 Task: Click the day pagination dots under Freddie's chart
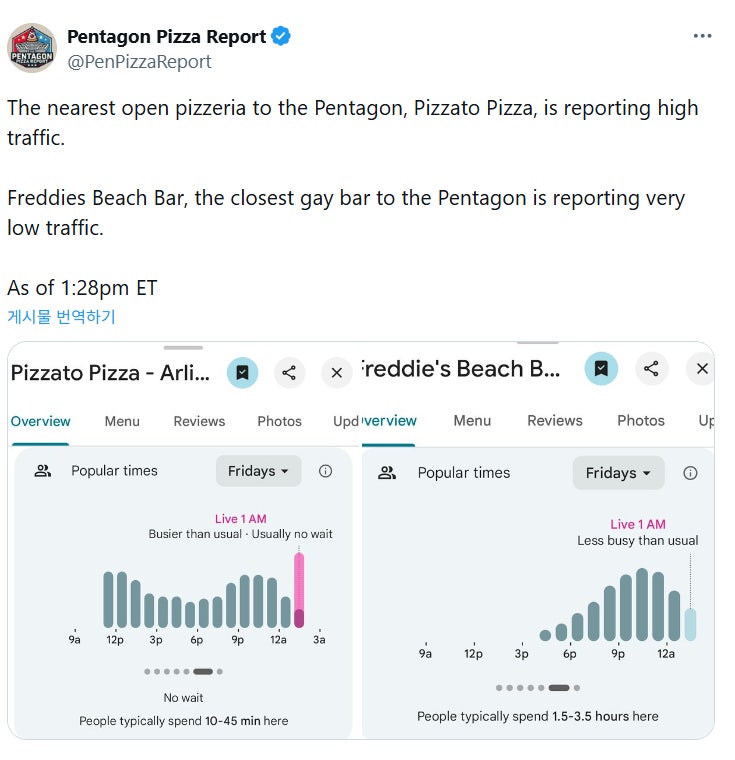coord(538,688)
